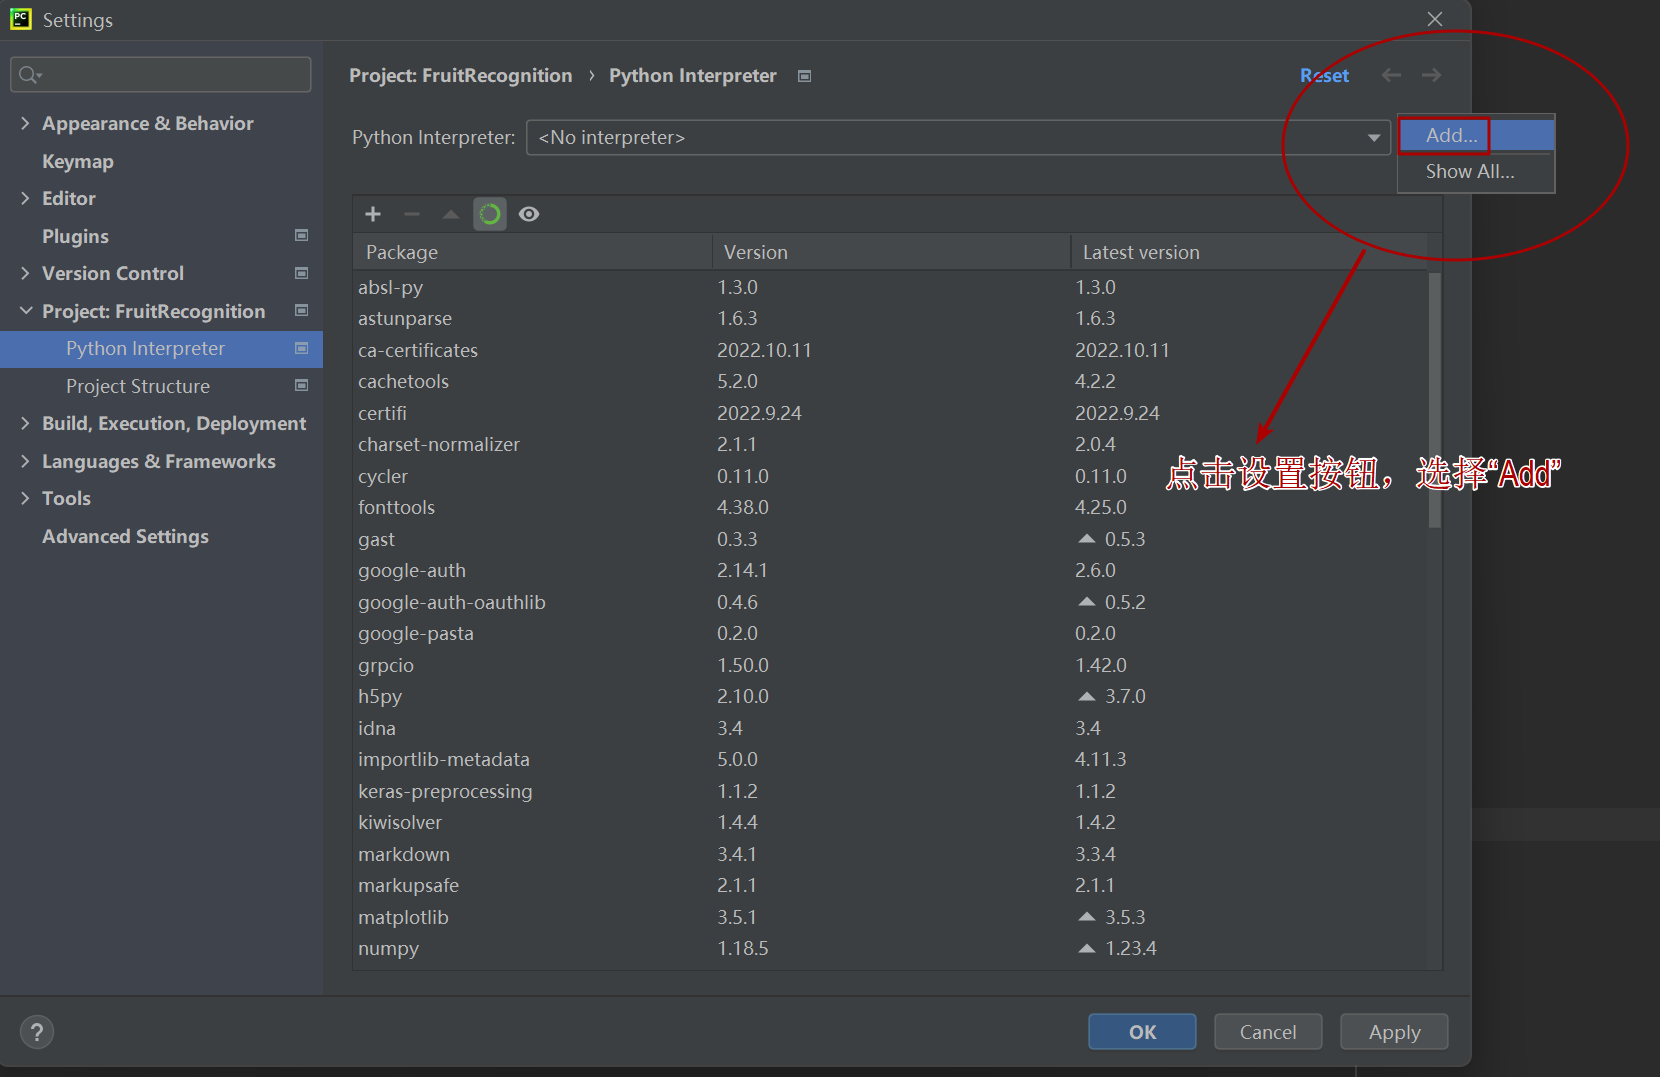Click the project-level icon on selected Python Interpreter row
1660x1077 pixels.
(x=301, y=348)
